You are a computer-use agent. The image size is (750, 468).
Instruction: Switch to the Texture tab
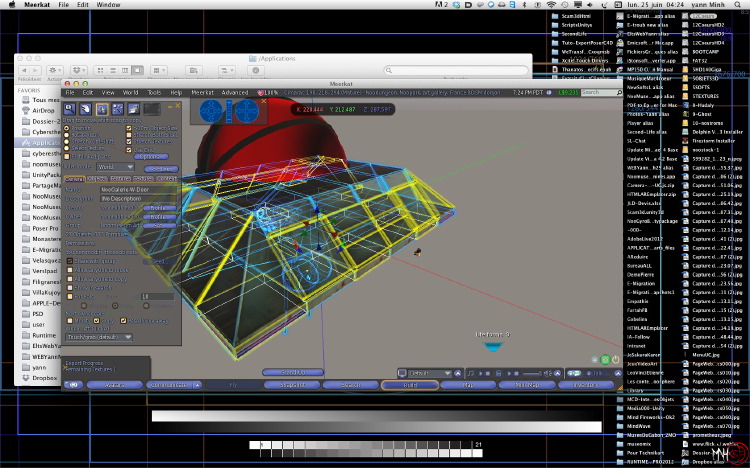tap(143, 178)
